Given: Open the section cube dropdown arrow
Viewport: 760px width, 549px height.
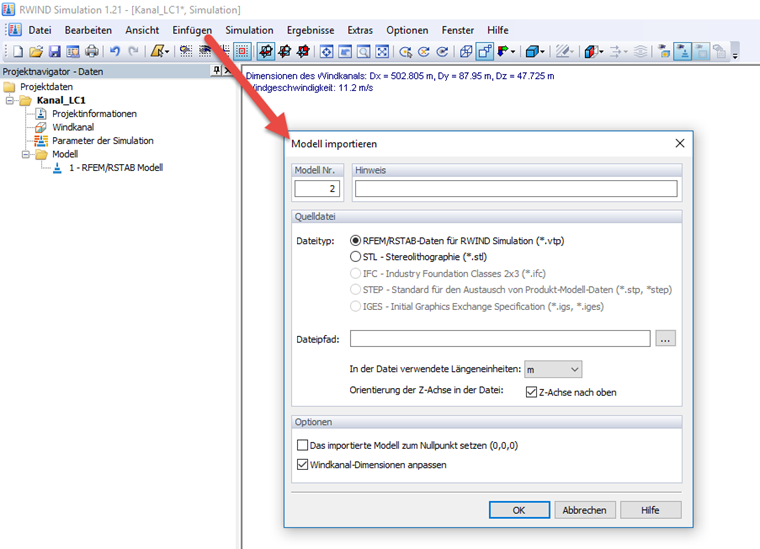Looking at the screenshot, I should [x=602, y=51].
